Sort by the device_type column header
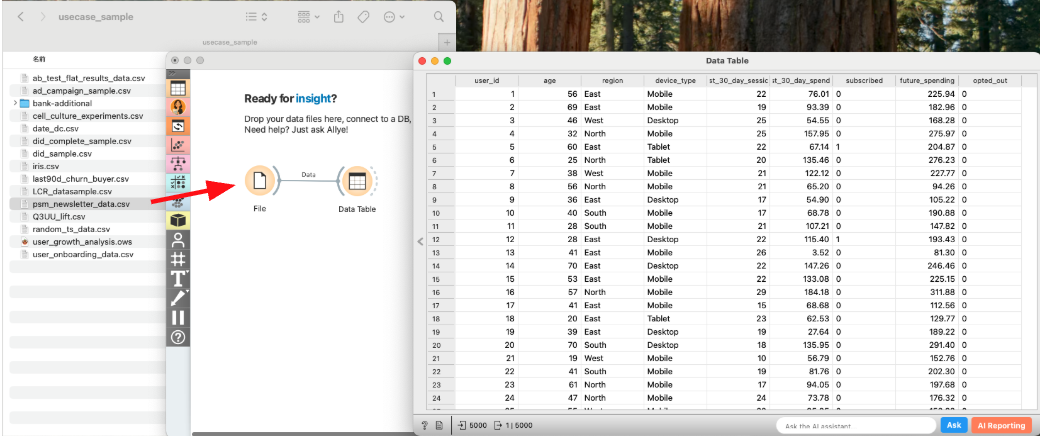The width and height of the screenshot is (1040, 436). coord(675,80)
